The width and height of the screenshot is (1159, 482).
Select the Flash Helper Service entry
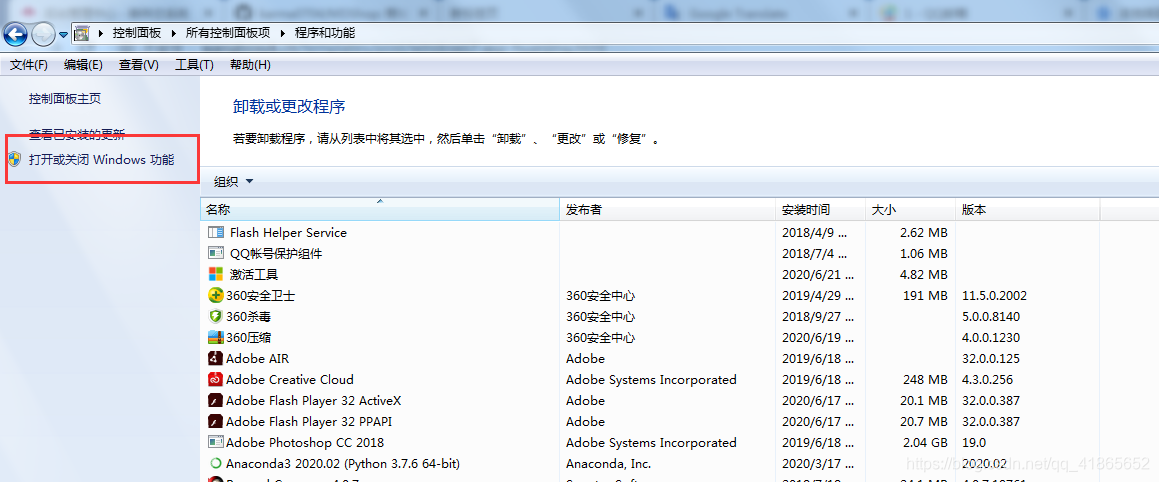(288, 233)
